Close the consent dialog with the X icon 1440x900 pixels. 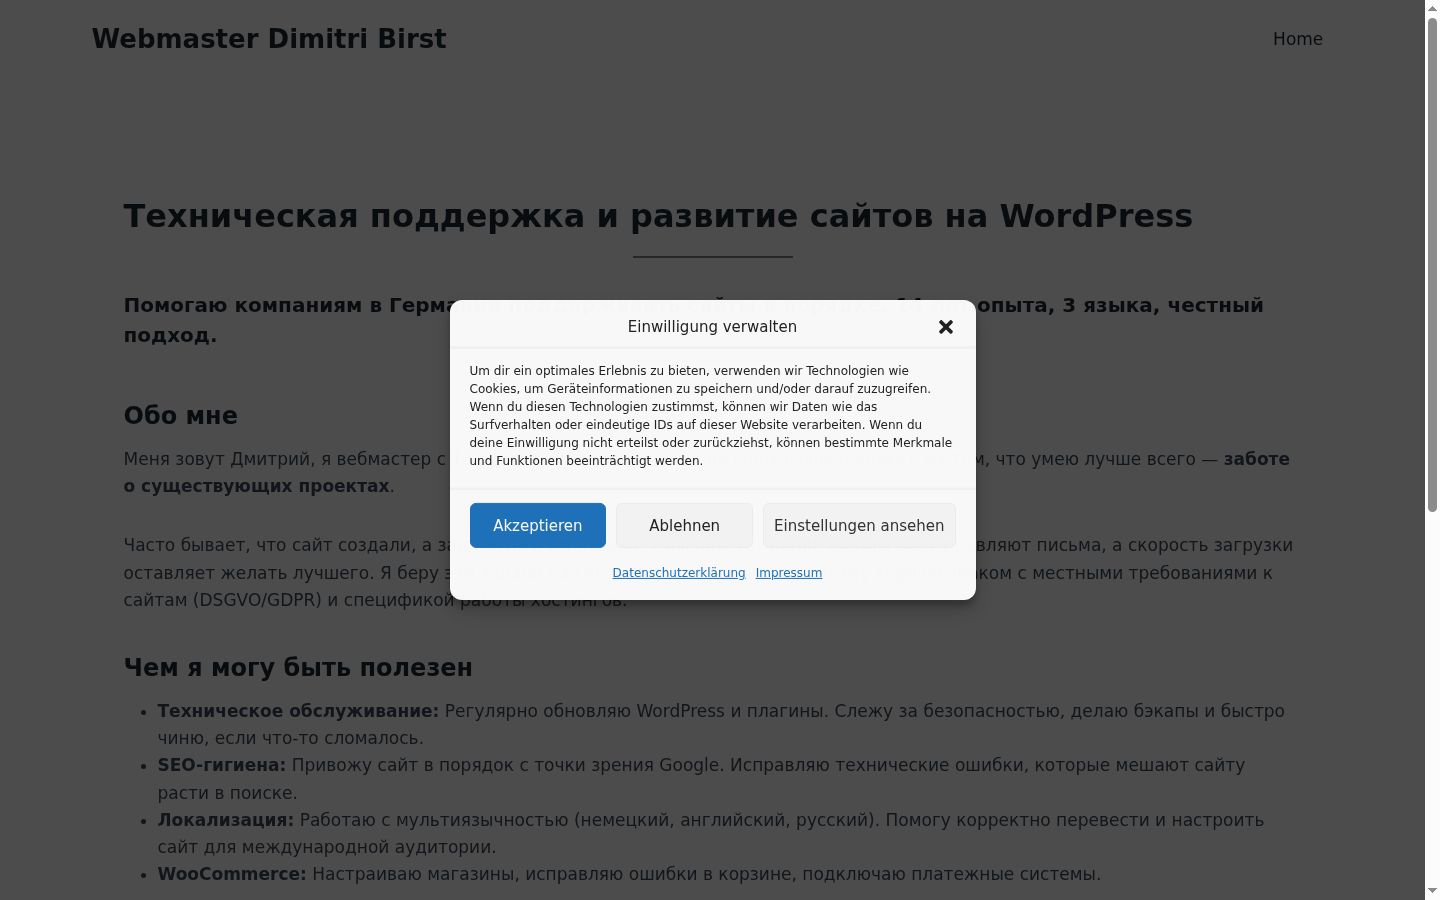(946, 327)
